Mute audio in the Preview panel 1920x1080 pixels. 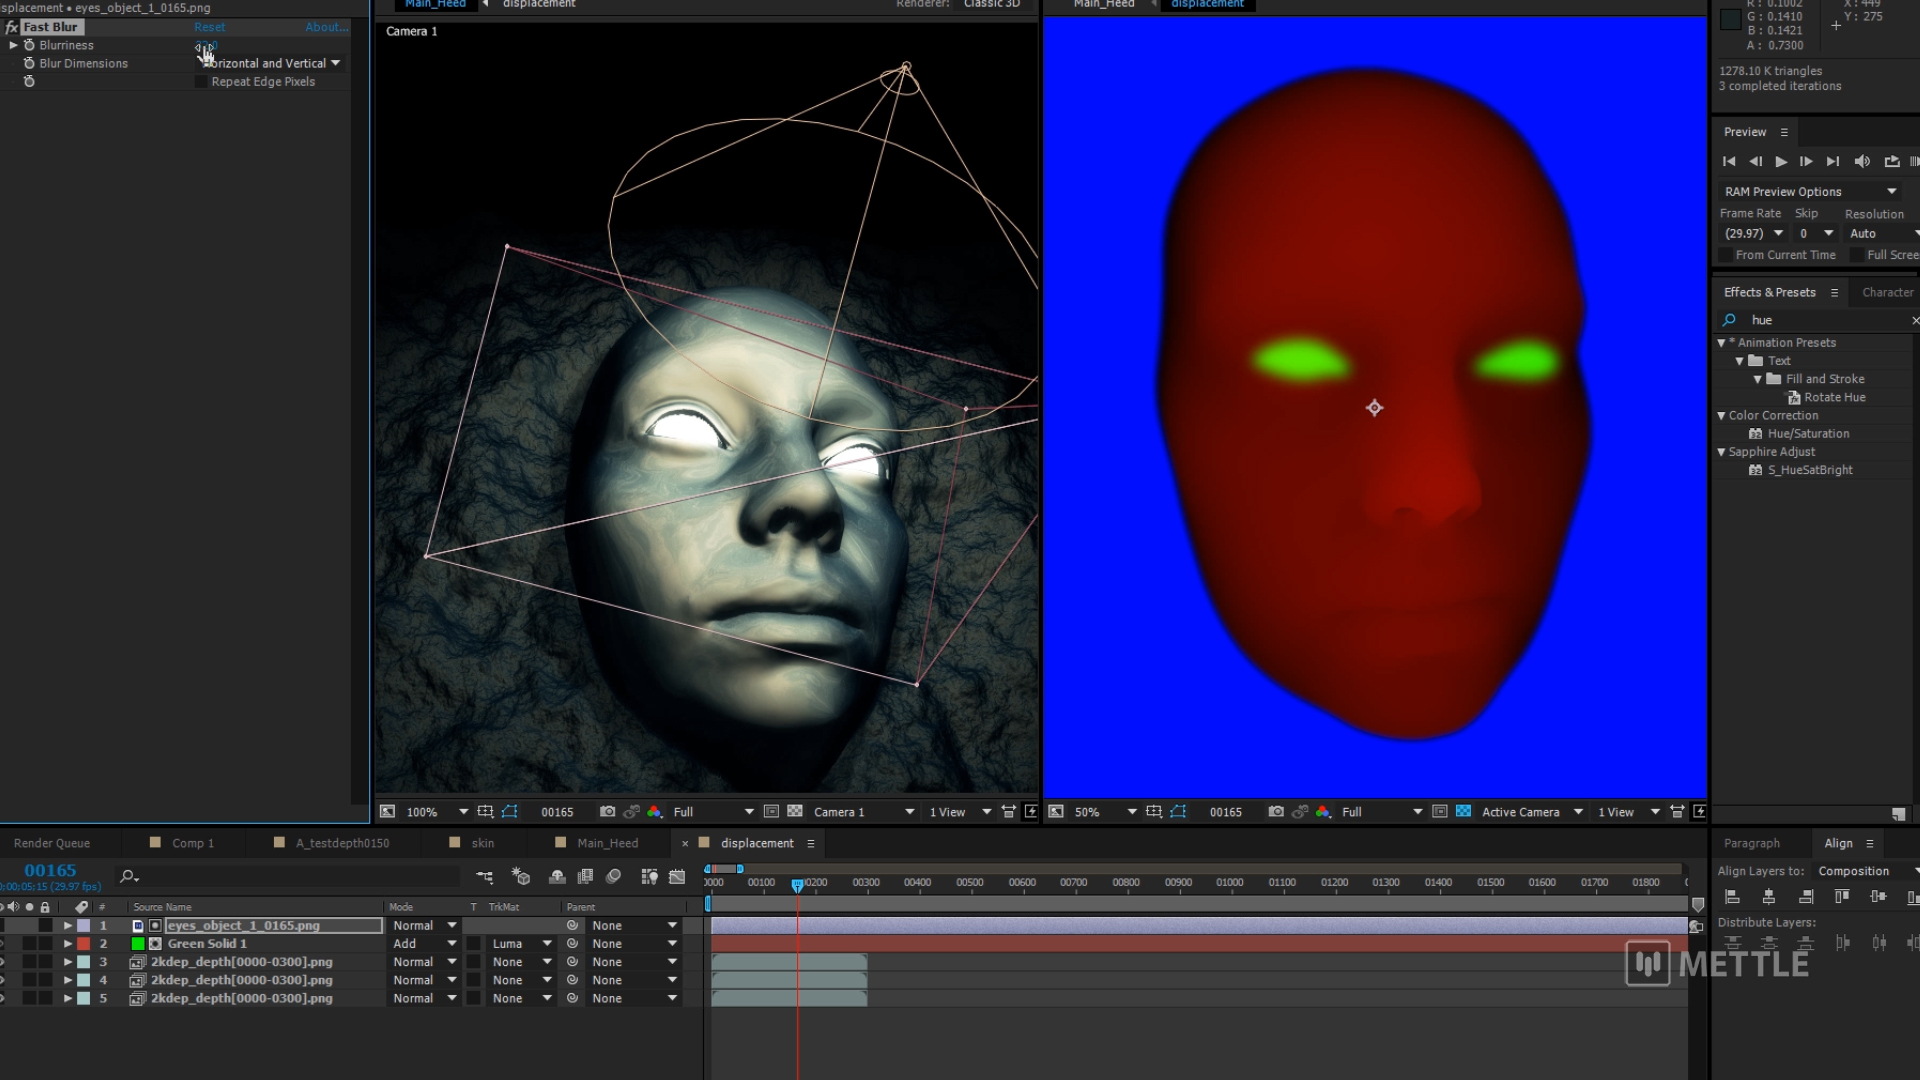point(1862,161)
